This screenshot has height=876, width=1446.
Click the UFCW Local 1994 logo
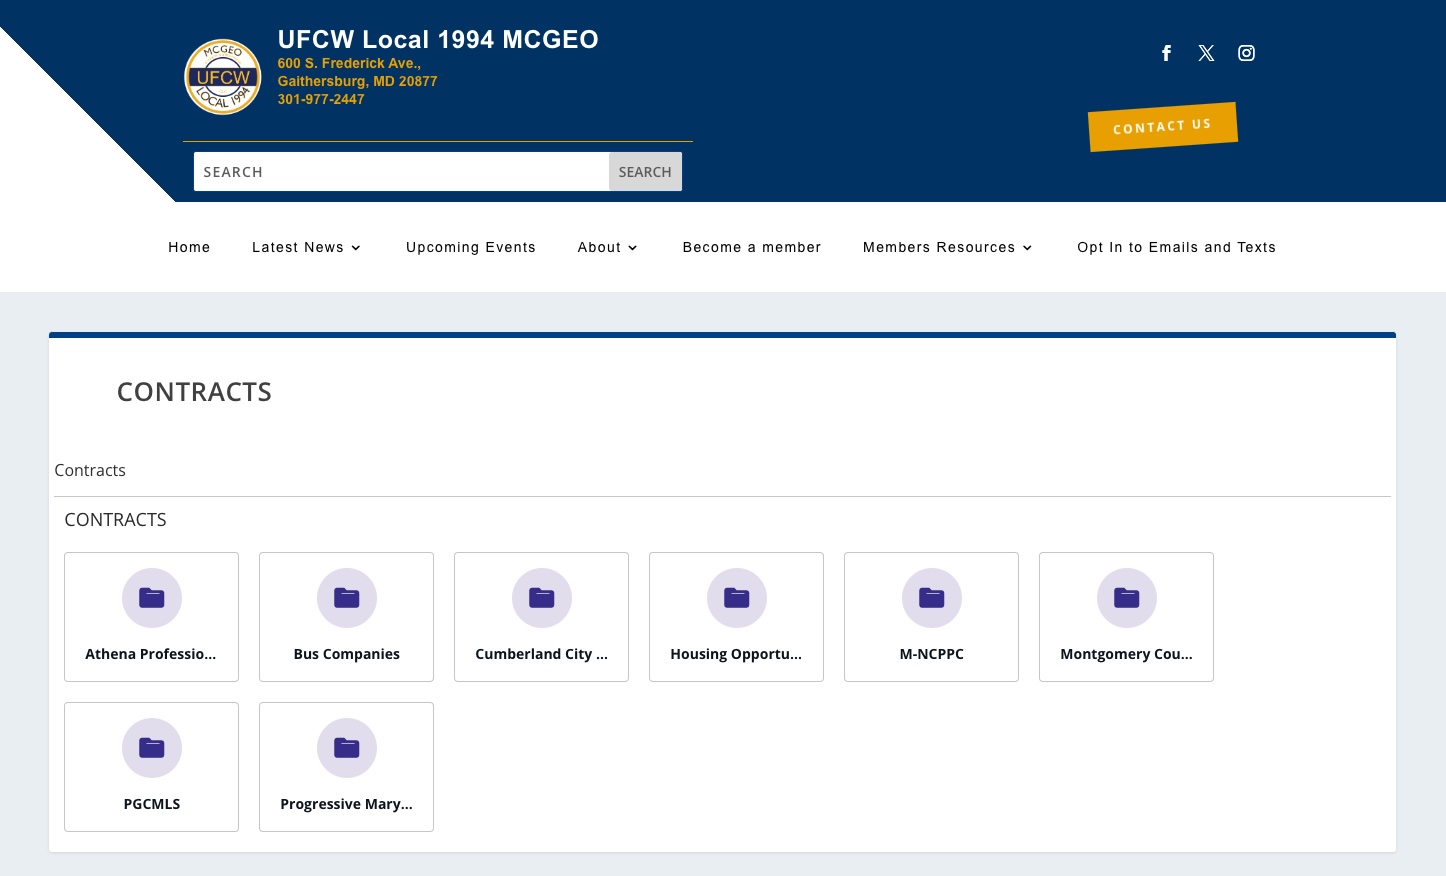coord(223,77)
